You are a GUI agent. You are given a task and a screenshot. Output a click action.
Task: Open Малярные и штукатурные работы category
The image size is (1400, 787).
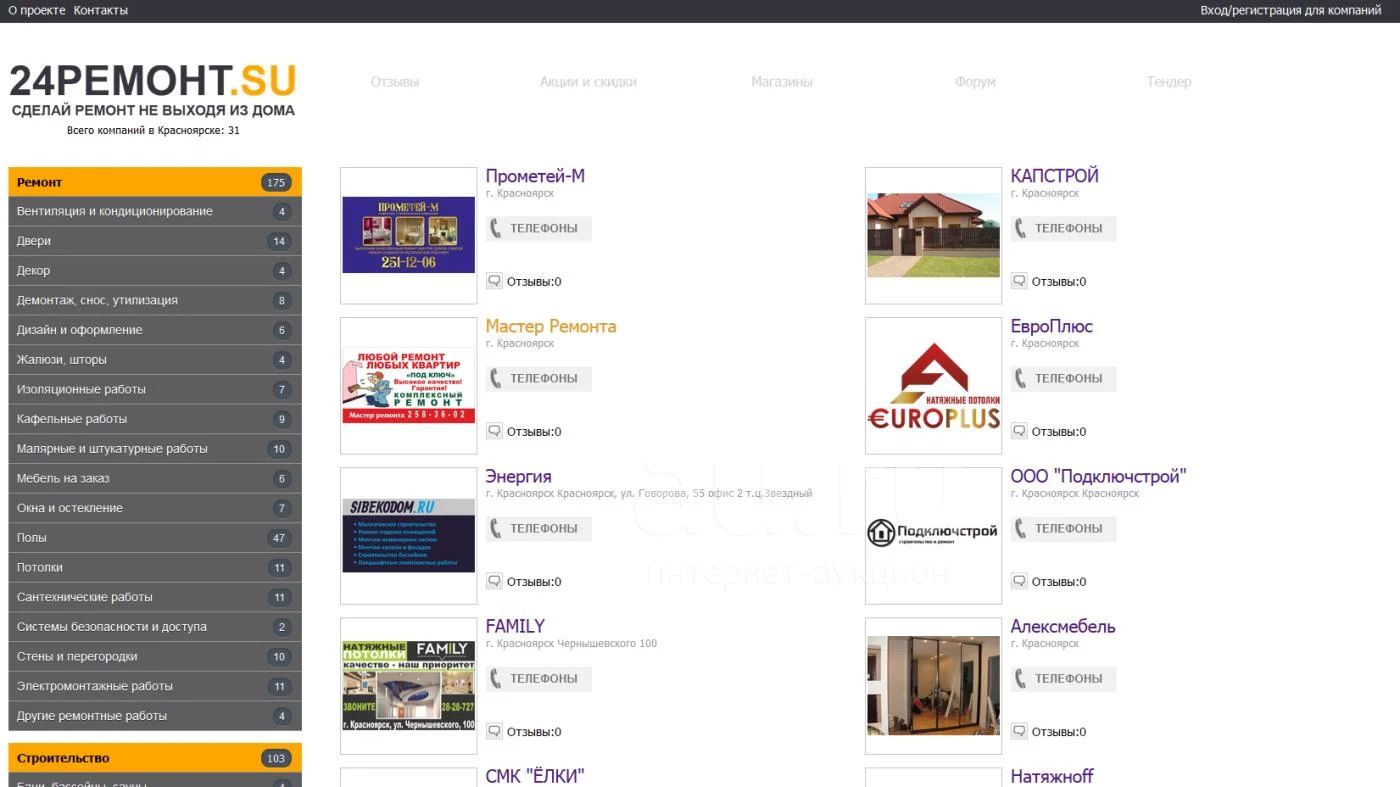pos(155,449)
